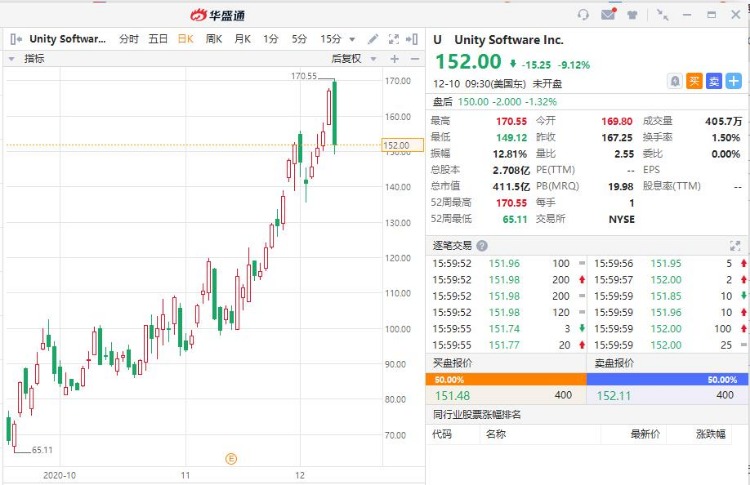Screen dimensions: 750x485
Task: Open the customer service headset icon
Action: pos(583,15)
